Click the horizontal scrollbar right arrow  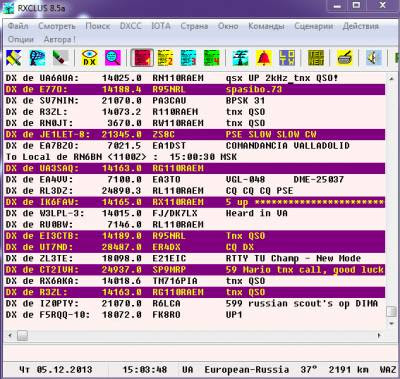pos(379,335)
